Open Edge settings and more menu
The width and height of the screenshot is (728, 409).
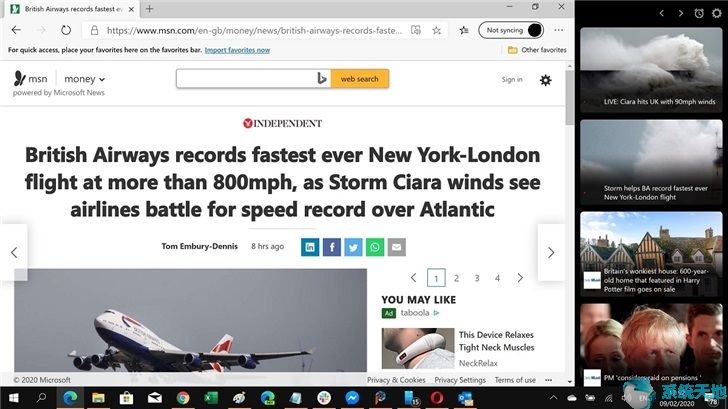tap(559, 30)
